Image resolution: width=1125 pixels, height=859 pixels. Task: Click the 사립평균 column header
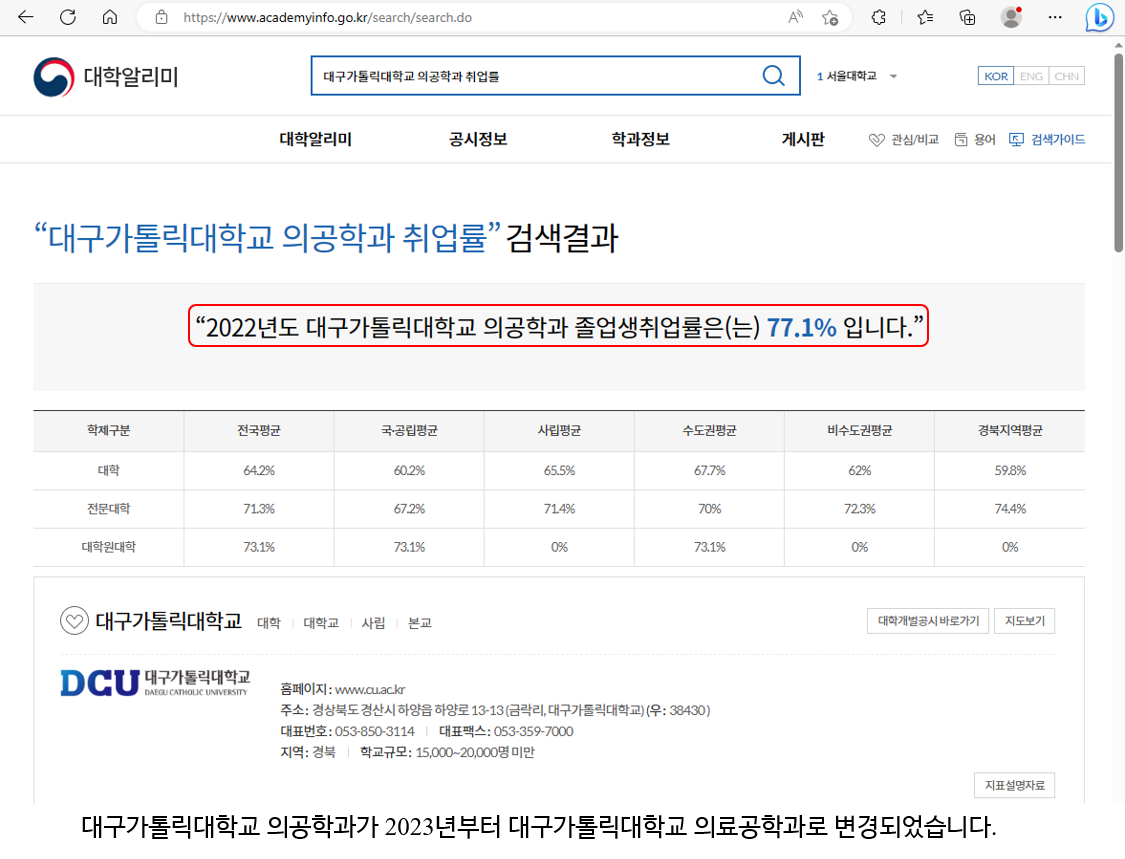(560, 431)
